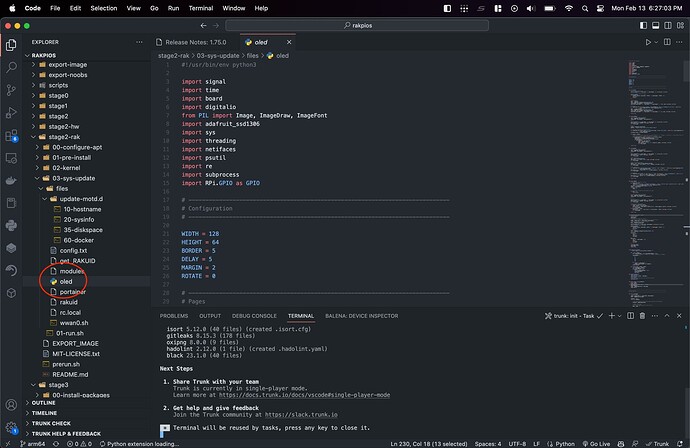Click the Run Python File play icon
The height and width of the screenshot is (448, 690).
[648, 43]
